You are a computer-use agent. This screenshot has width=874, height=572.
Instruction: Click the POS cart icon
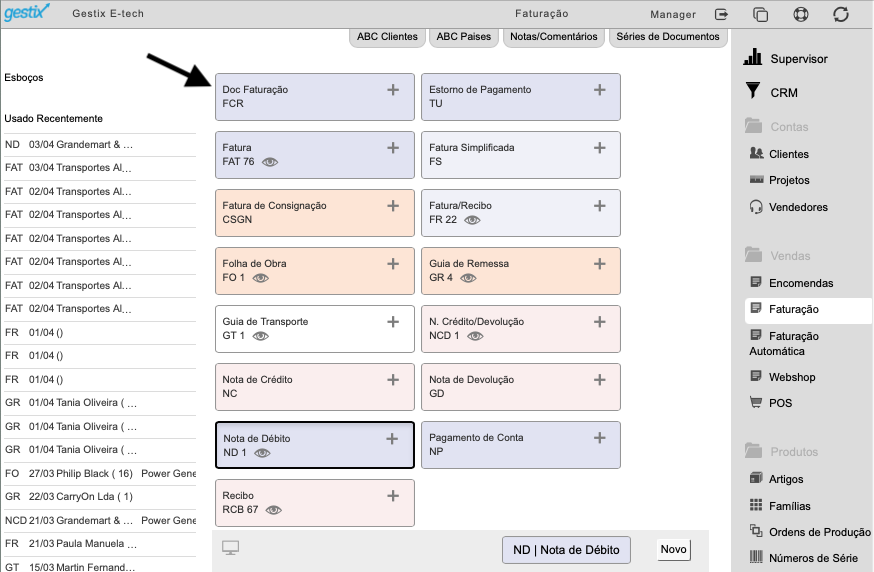[x=756, y=402]
